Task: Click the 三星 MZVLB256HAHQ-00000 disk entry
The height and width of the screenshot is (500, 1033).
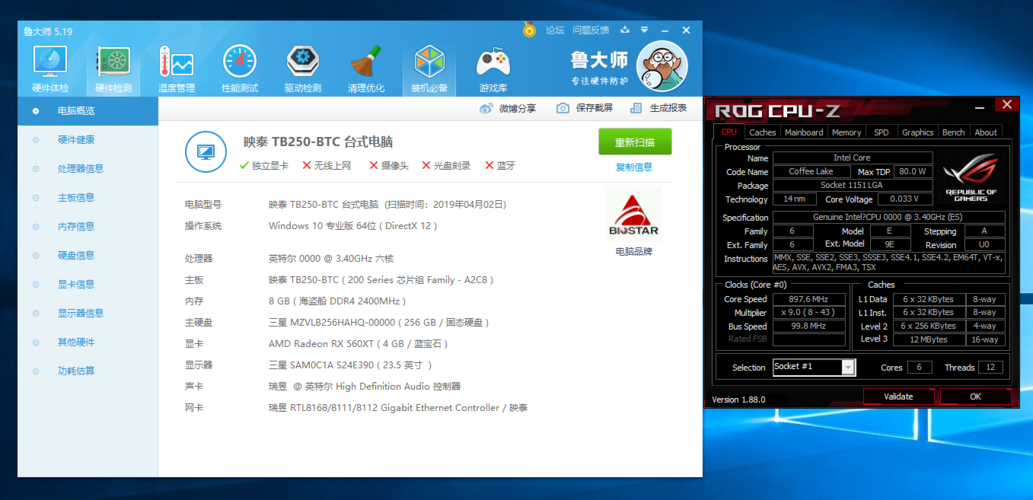Action: click(x=379, y=323)
